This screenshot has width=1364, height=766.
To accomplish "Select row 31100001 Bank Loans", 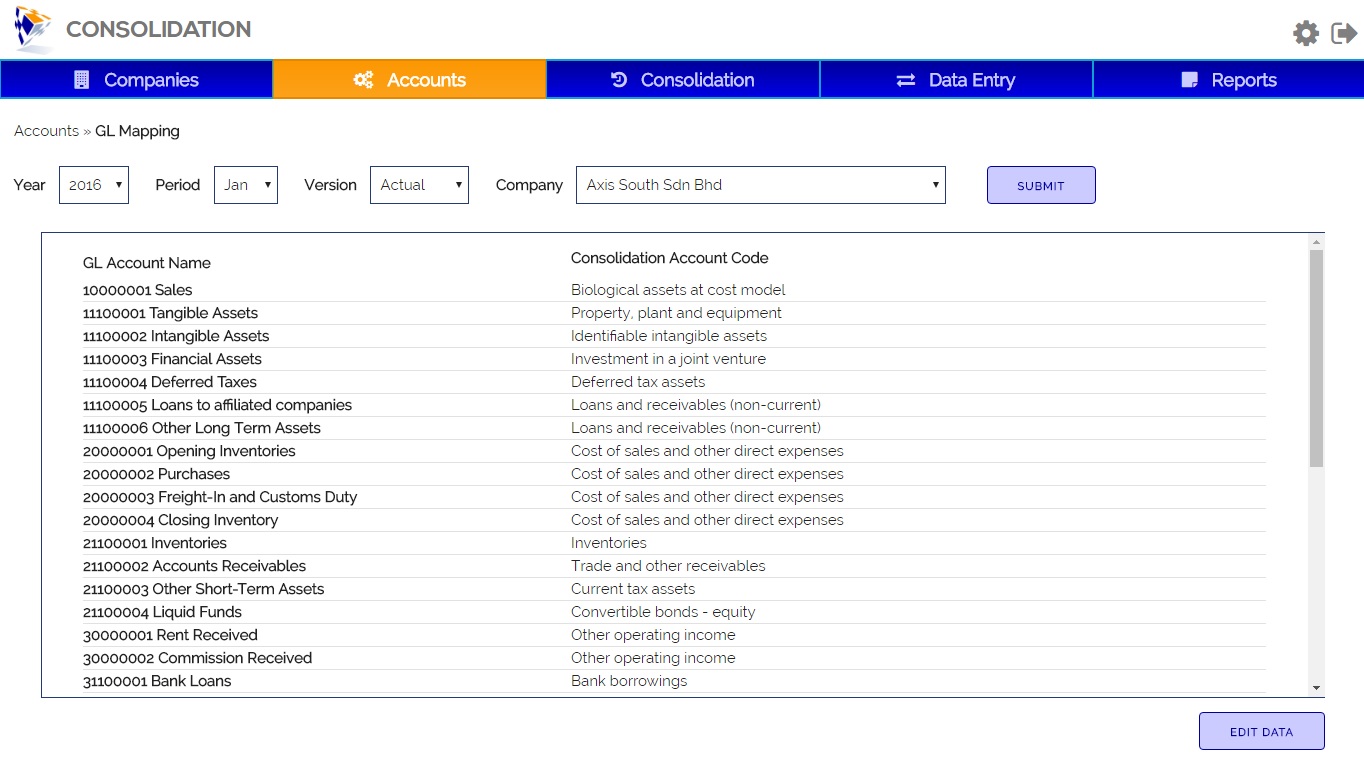I will tap(674, 681).
